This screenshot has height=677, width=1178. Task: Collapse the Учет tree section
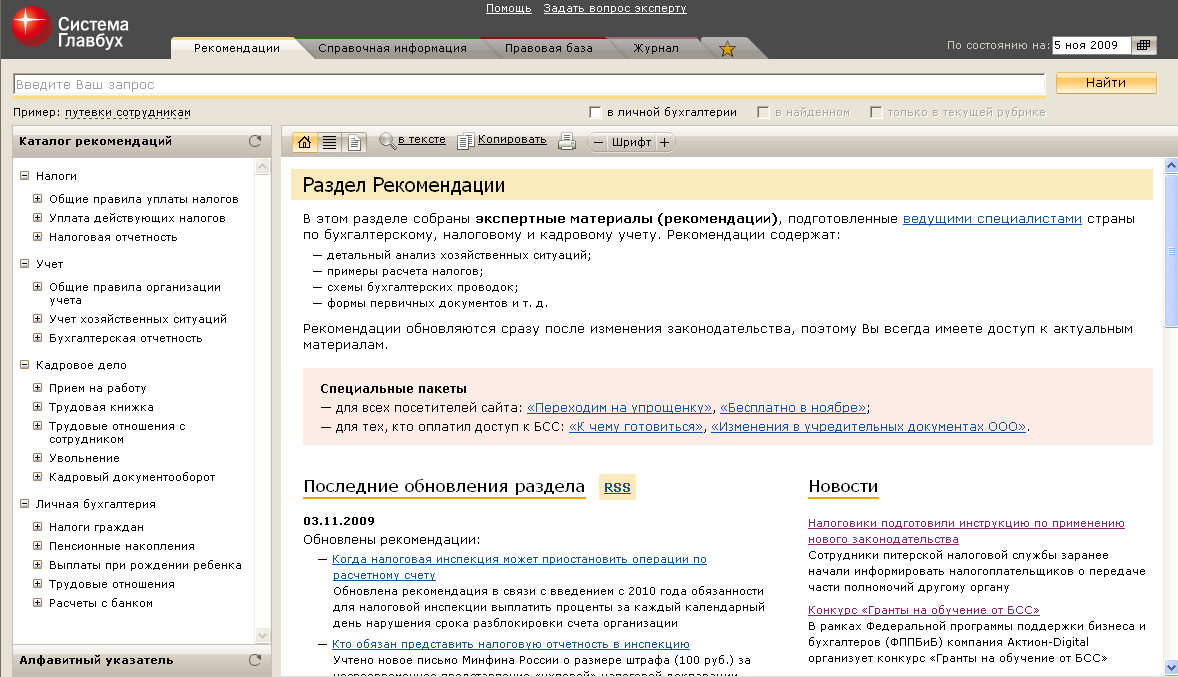coord(24,263)
